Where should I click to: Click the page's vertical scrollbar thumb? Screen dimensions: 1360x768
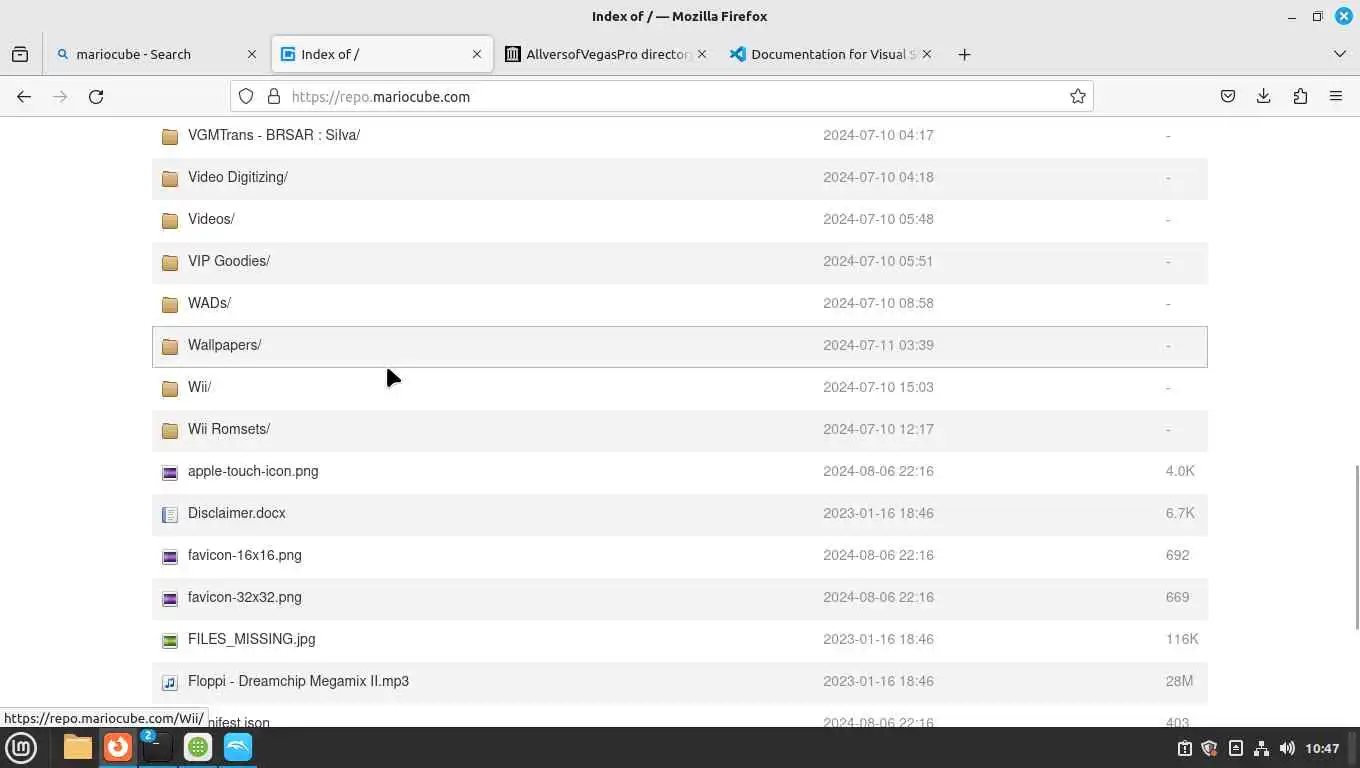[1356, 547]
